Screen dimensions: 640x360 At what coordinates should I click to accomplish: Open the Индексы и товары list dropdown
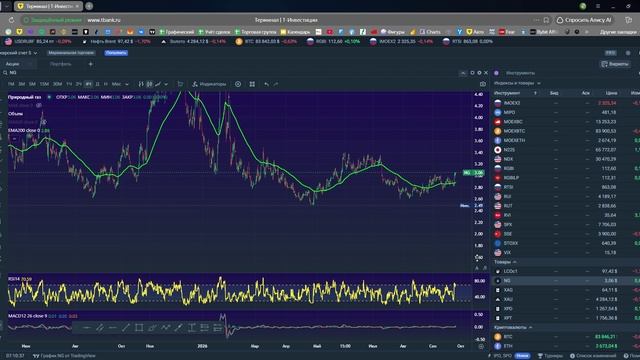(x=517, y=83)
